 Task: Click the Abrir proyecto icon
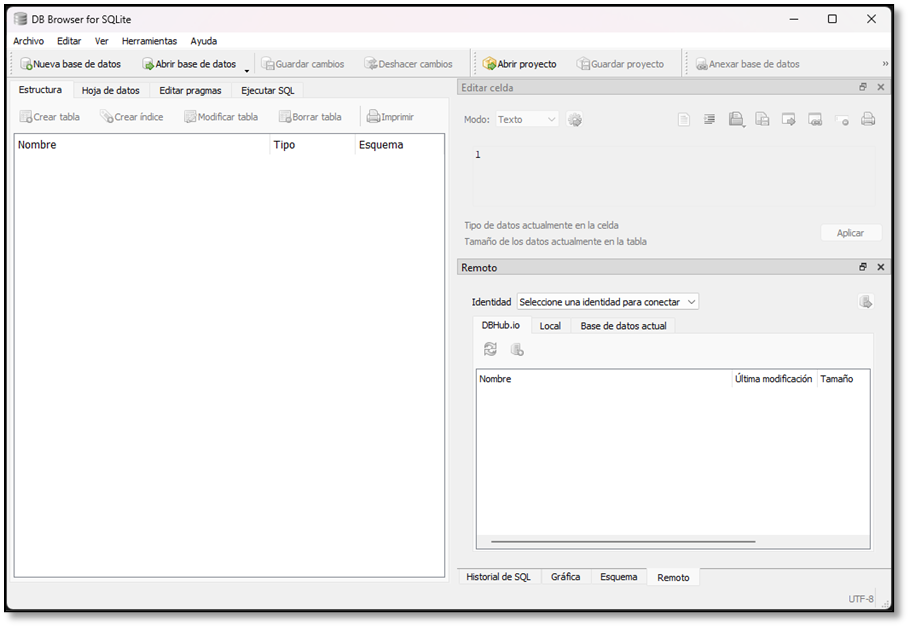pos(489,64)
